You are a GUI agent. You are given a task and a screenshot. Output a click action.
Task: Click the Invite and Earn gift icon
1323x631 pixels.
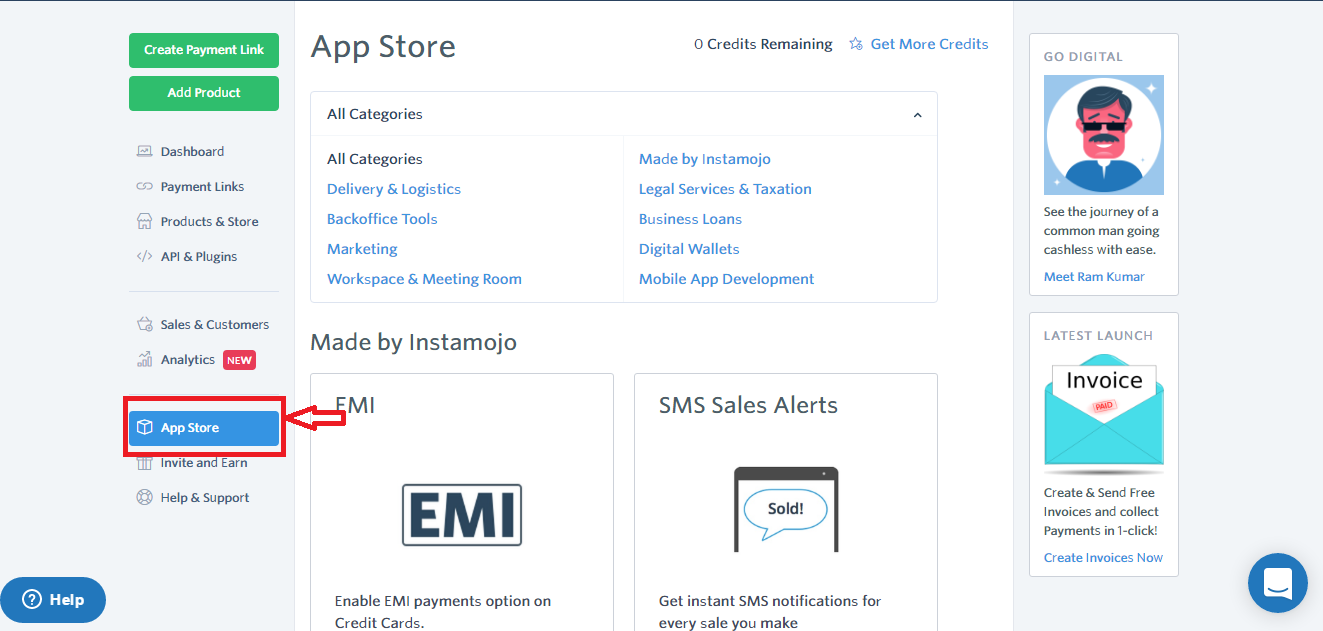144,463
